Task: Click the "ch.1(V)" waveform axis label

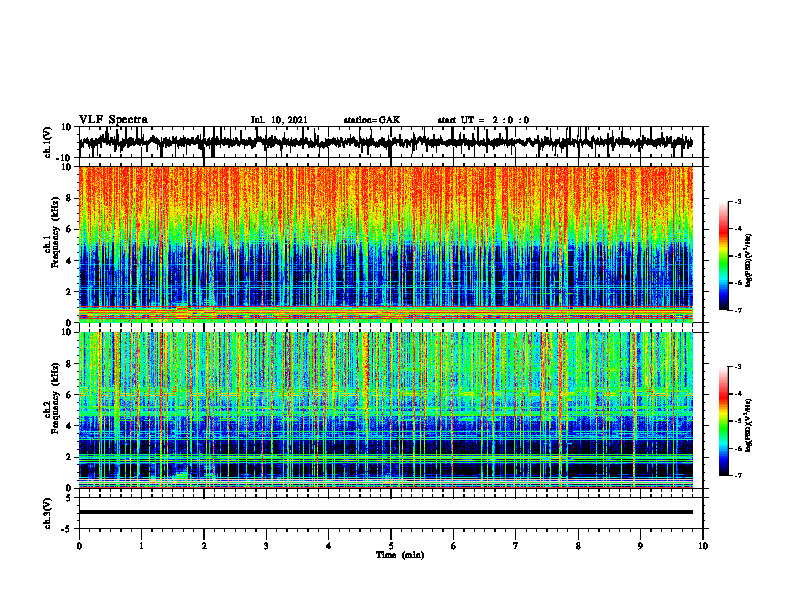Action: [48, 142]
